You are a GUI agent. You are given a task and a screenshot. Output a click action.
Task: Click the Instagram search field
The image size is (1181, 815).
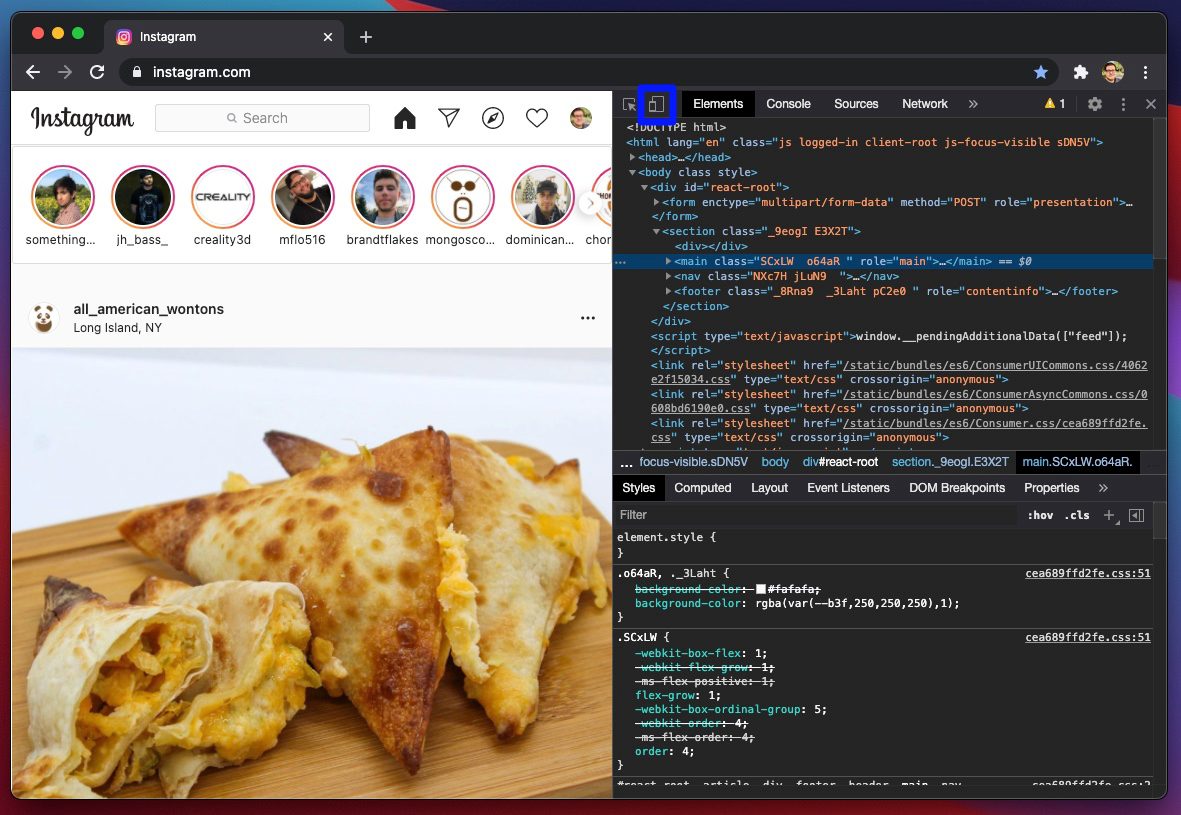point(262,118)
